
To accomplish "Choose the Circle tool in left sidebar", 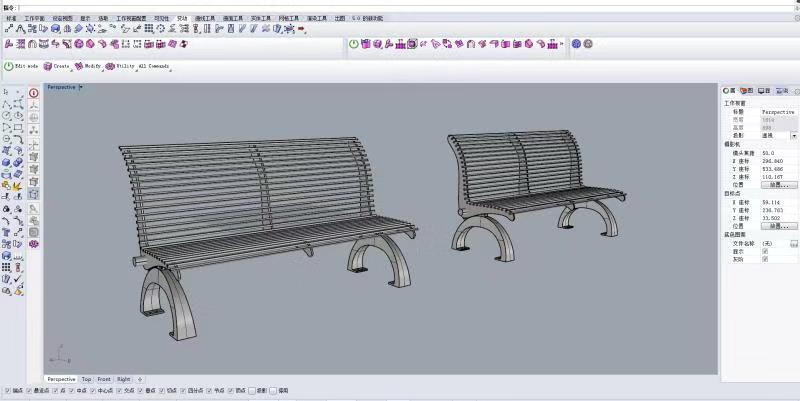I will point(6,116).
